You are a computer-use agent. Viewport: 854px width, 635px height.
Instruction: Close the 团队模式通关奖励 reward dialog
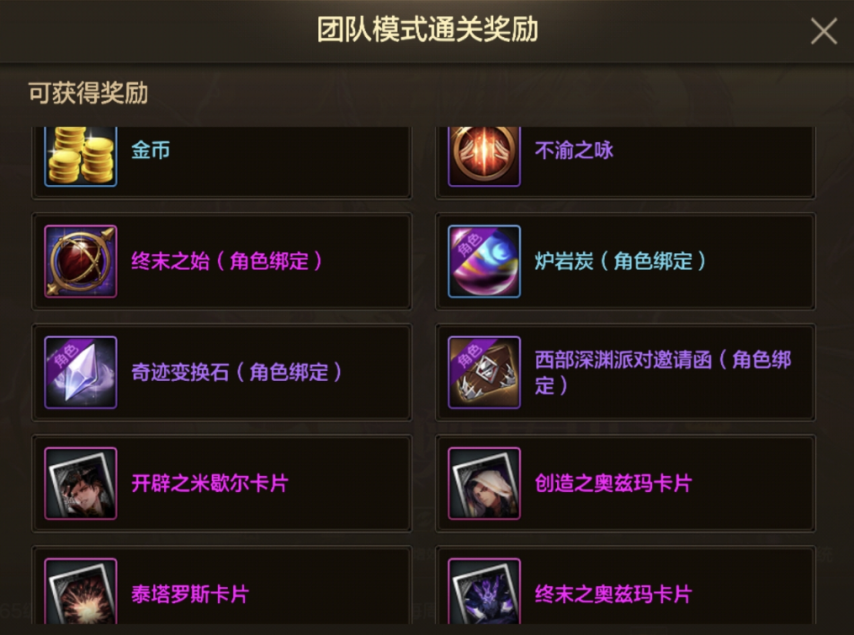tap(824, 31)
